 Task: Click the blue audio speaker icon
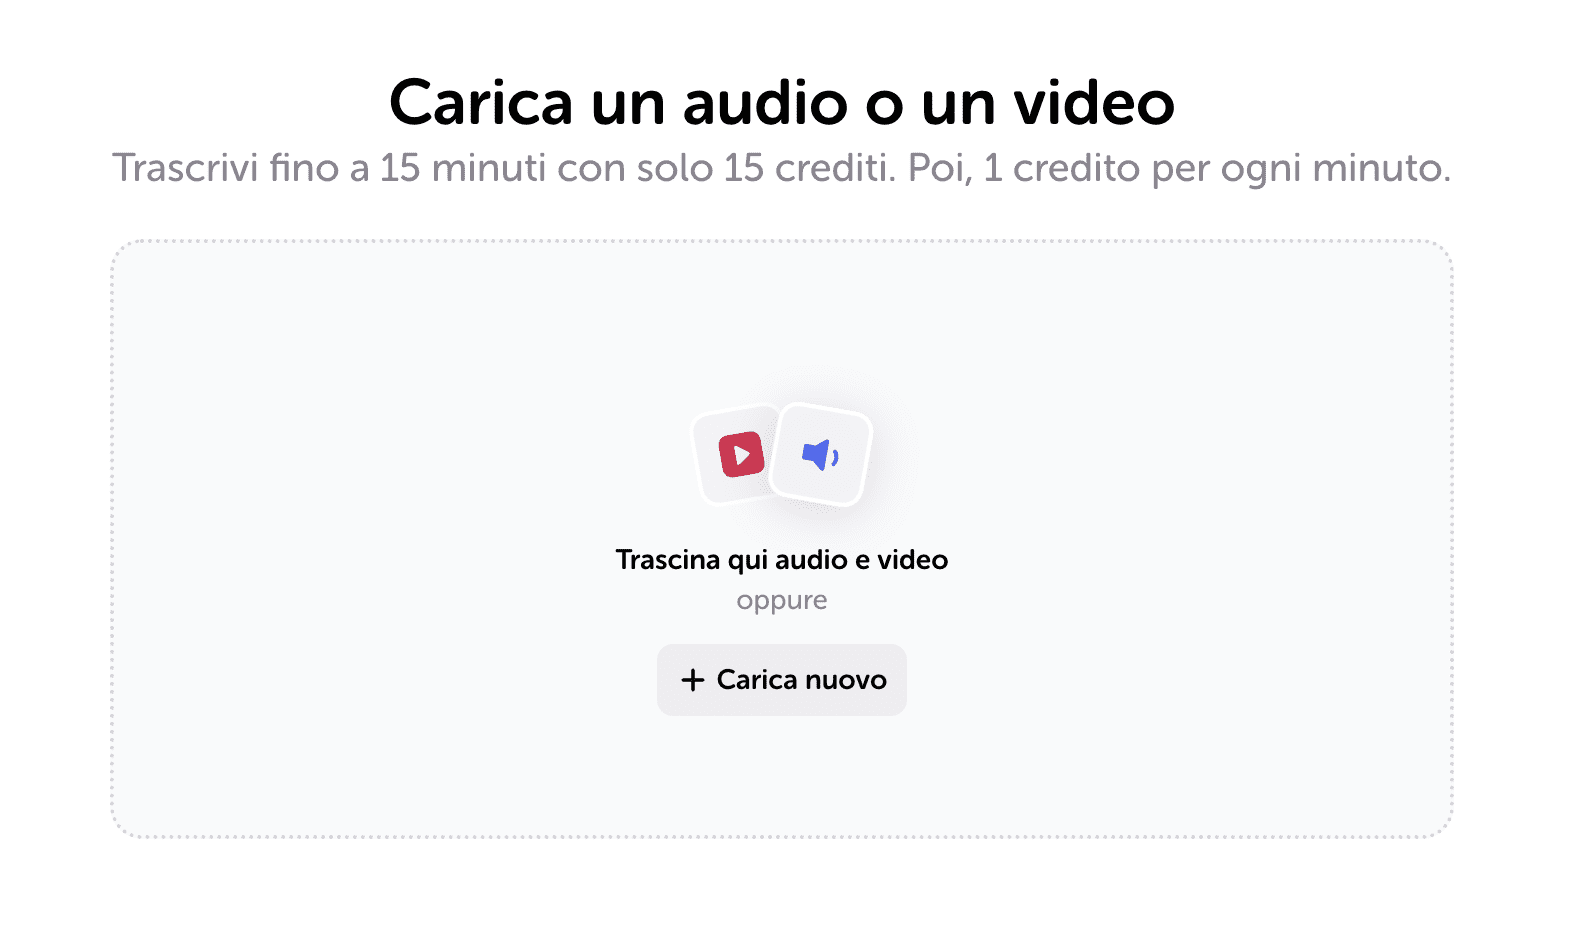tap(820, 455)
